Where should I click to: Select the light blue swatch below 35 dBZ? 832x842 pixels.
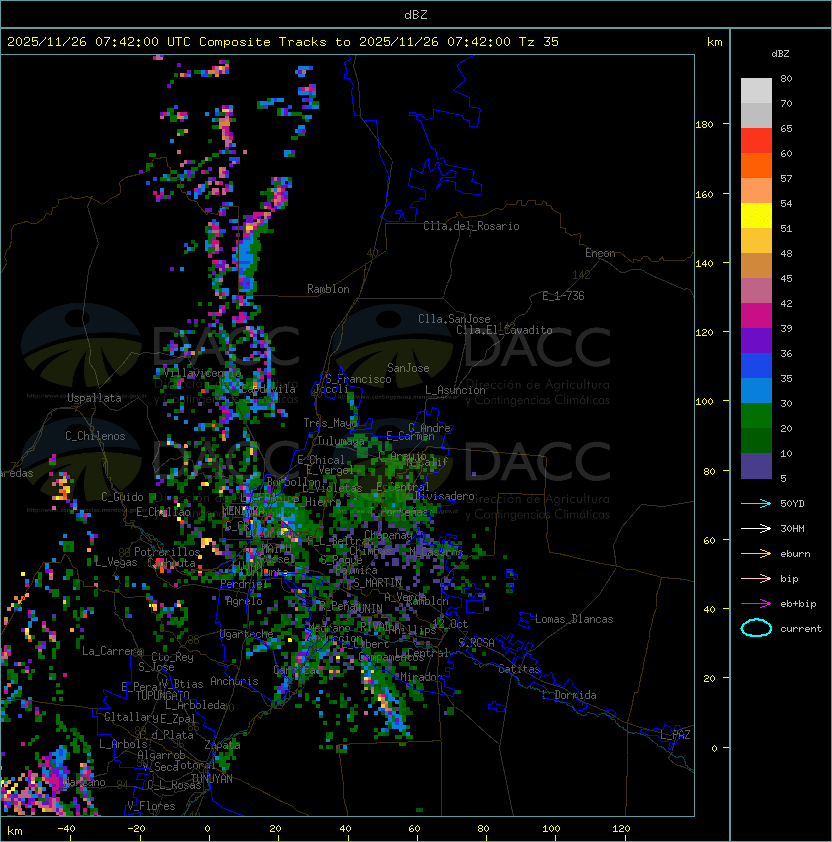coord(756,390)
